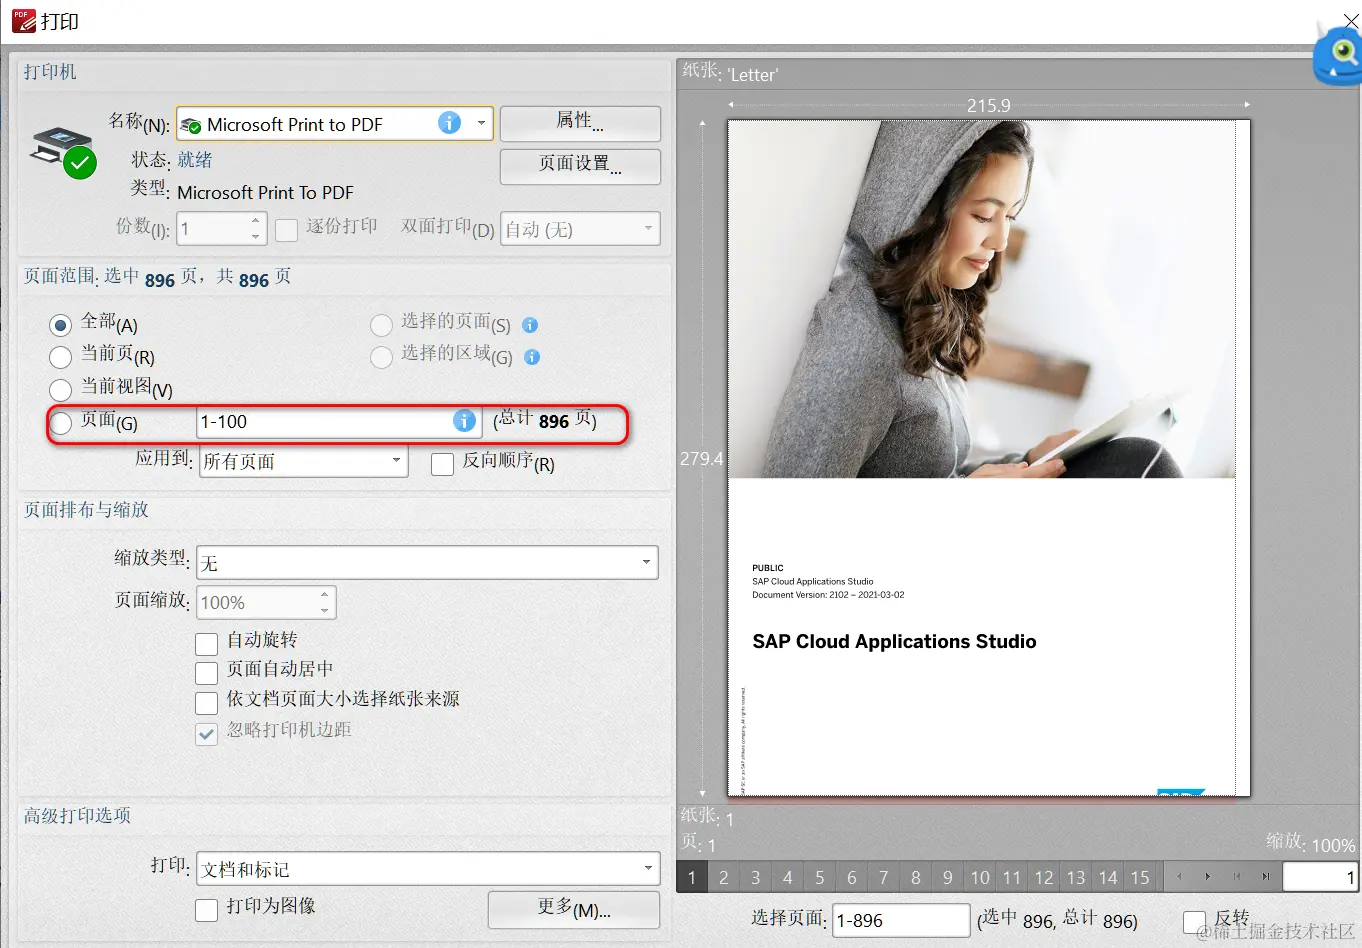This screenshot has height=948, width=1362.
Task: Select the 当前视图(V) radio option
Action: [61, 389]
